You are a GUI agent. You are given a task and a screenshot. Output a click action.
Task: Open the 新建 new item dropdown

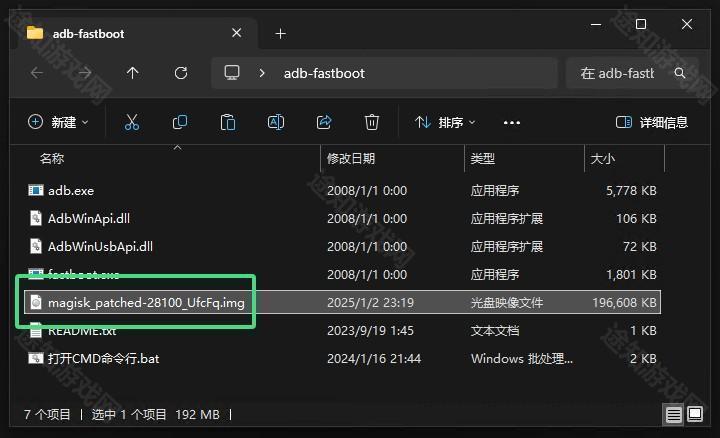click(58, 123)
